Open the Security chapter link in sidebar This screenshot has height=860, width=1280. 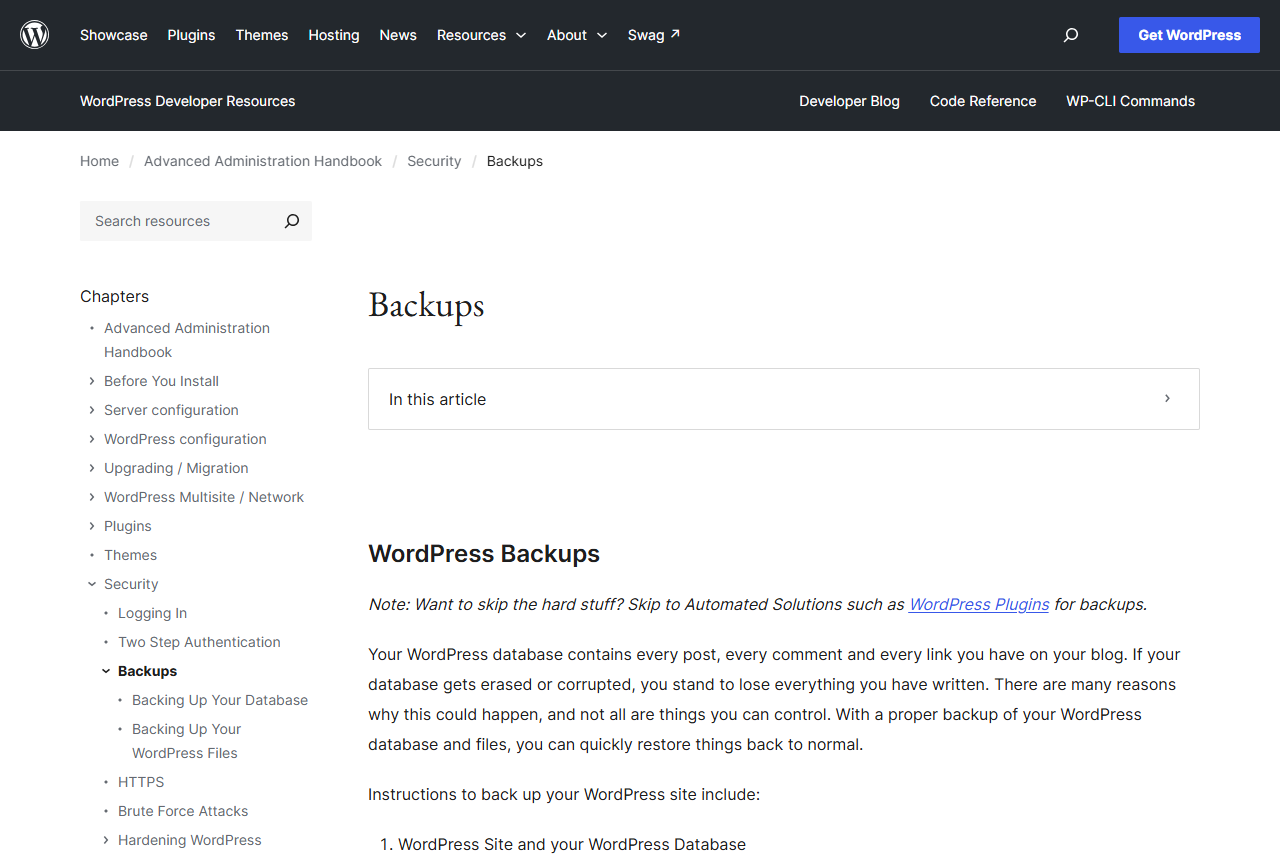pyautogui.click(x=131, y=584)
